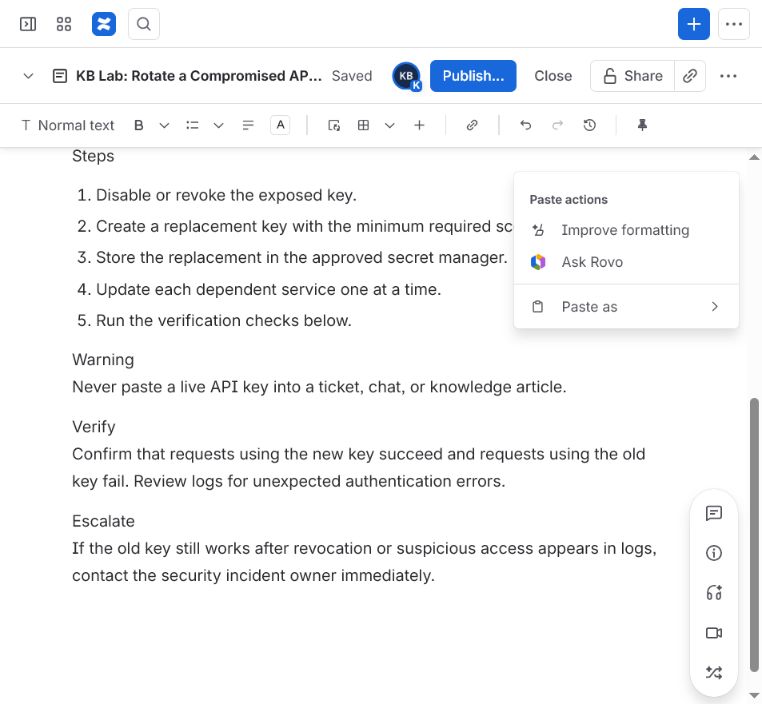Viewport: 762px width, 704px height.
Task: Toggle the bullet list
Action: [x=192, y=125]
